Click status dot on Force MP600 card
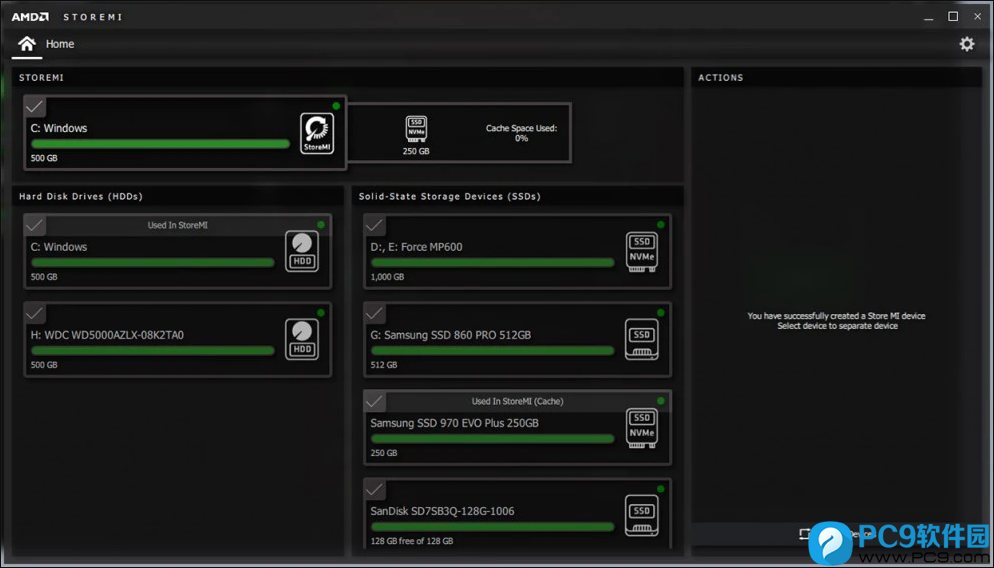The height and width of the screenshot is (568, 994). 661,224
